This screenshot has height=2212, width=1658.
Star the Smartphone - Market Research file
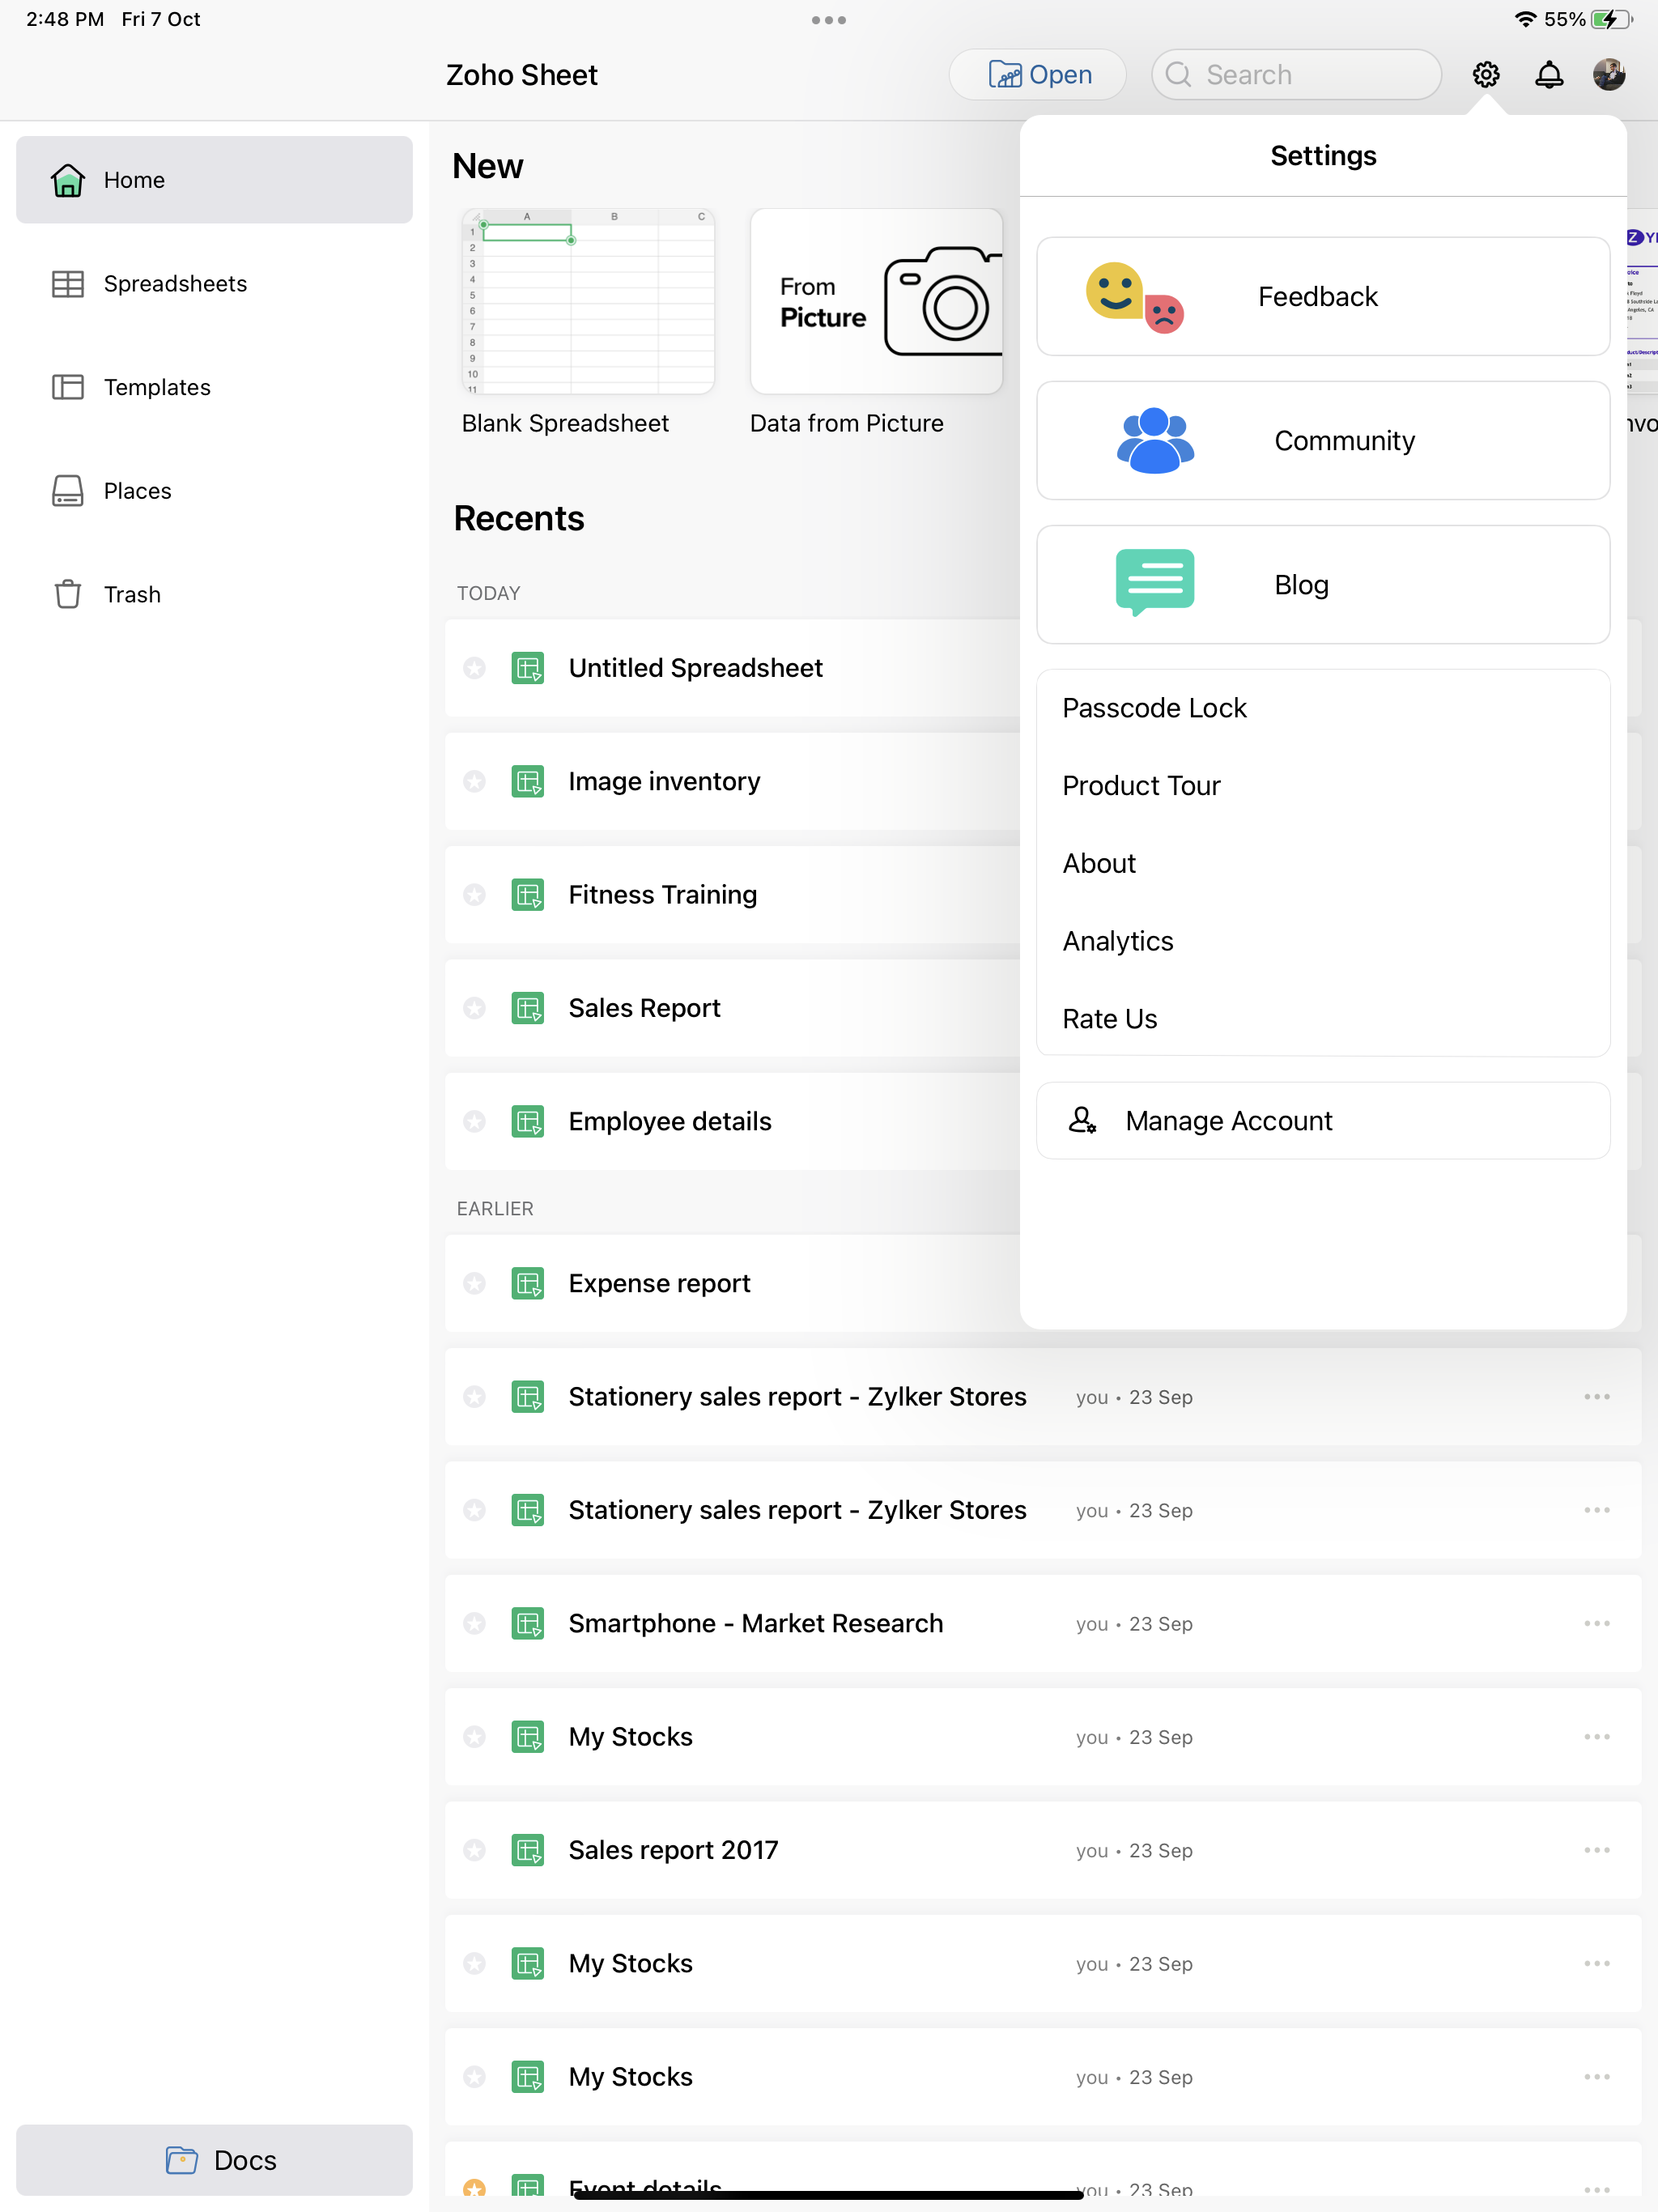click(x=474, y=1624)
